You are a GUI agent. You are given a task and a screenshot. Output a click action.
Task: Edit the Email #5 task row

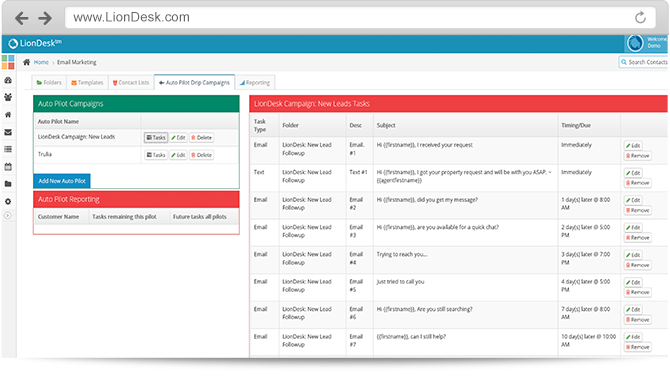(633, 283)
